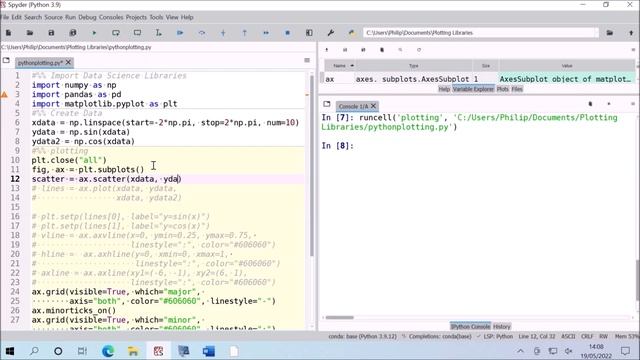Browse for a working directory
The image size is (640, 360).
[x=610, y=33]
